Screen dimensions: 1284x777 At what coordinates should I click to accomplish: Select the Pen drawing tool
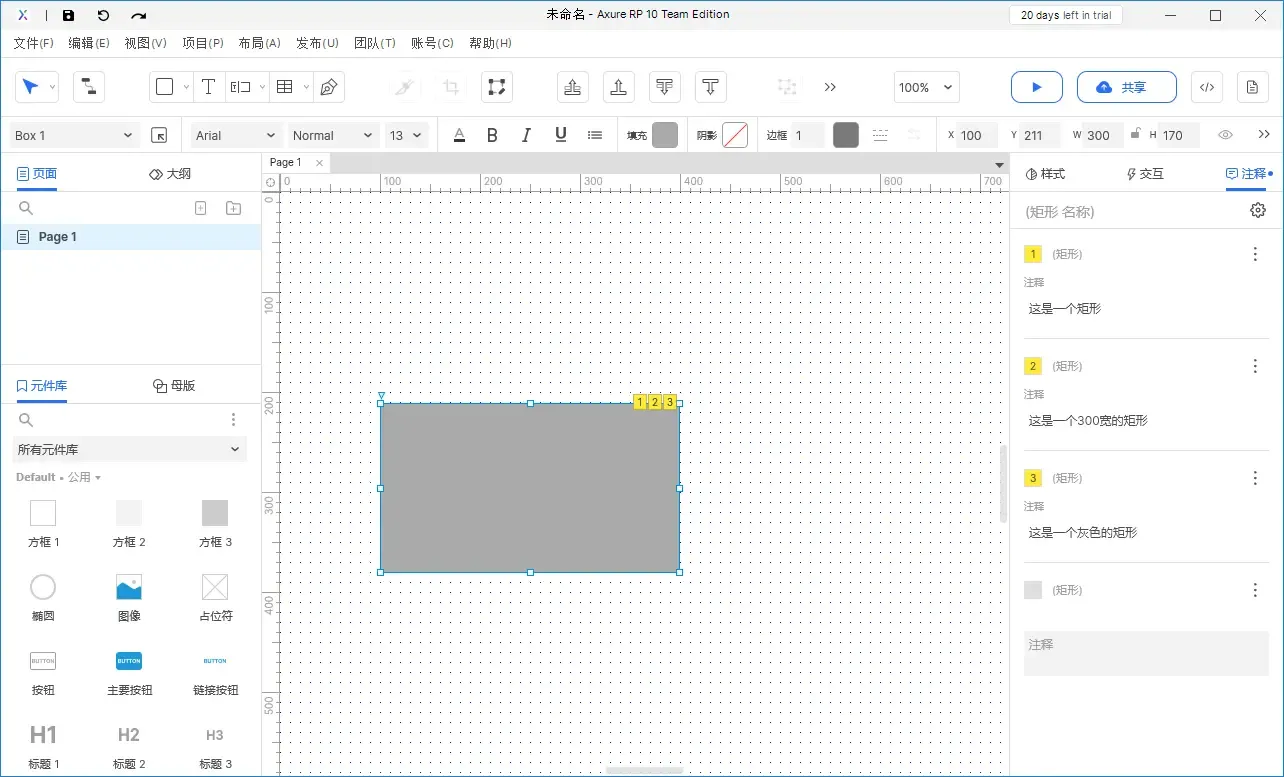pos(328,87)
